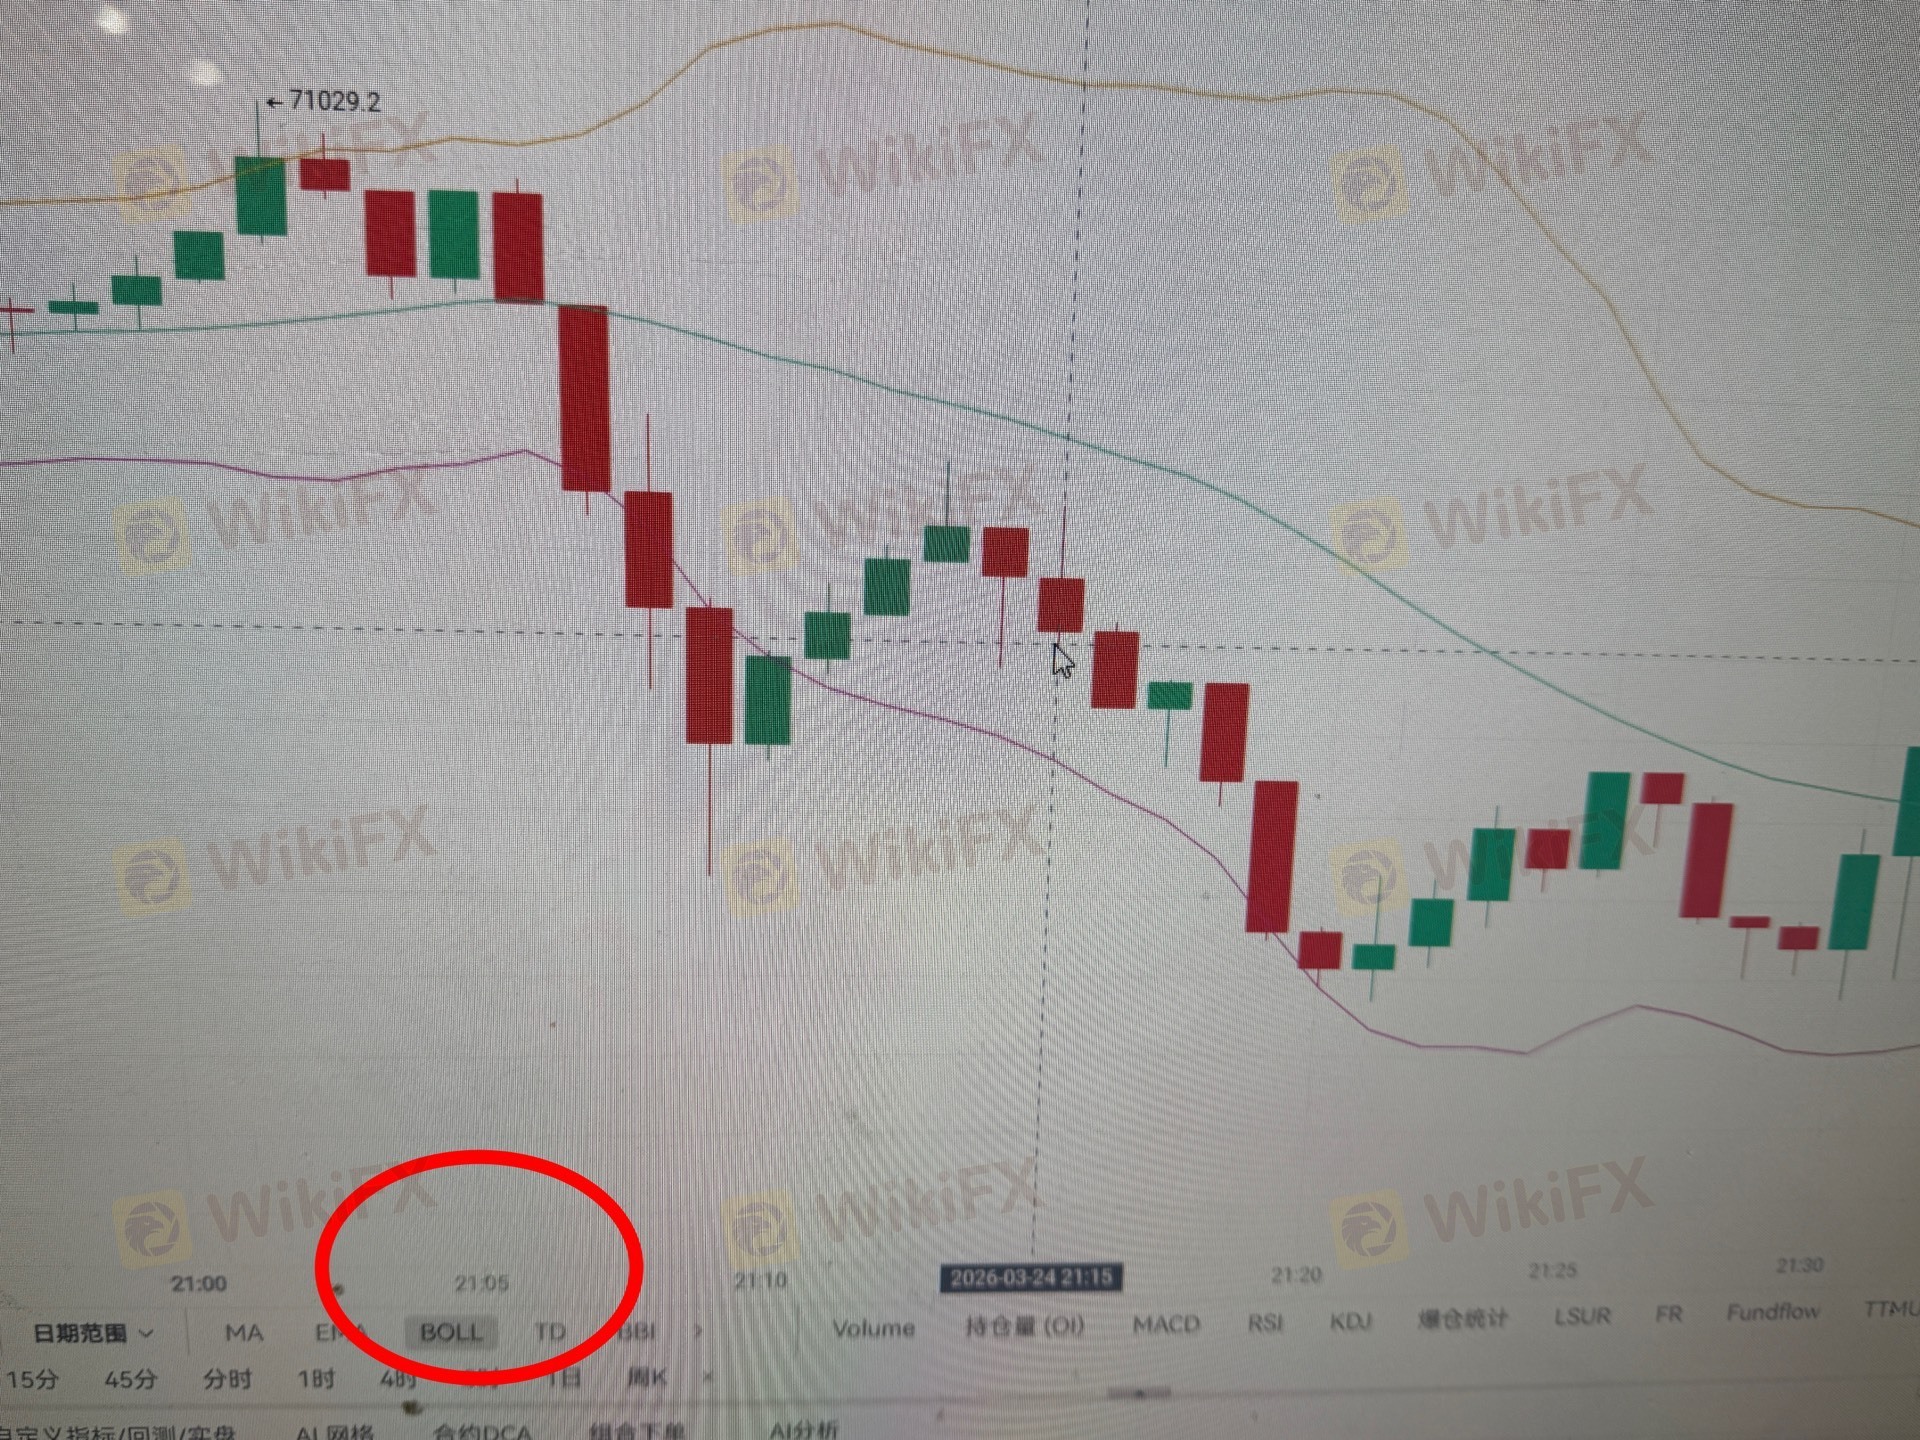Switch to the 1时 timeframe
Screen dimensions: 1920x1440
coord(316,1380)
